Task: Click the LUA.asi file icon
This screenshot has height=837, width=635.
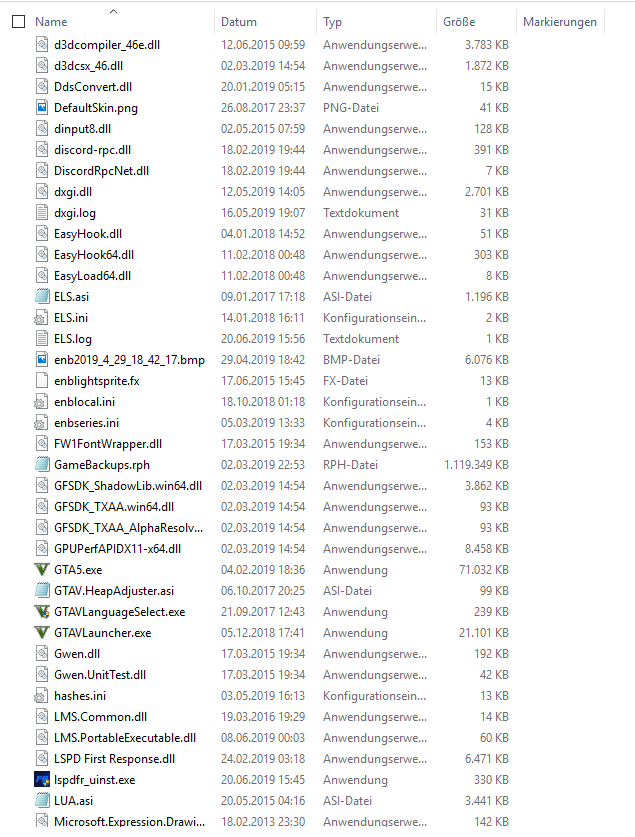Action: [x=42, y=801]
